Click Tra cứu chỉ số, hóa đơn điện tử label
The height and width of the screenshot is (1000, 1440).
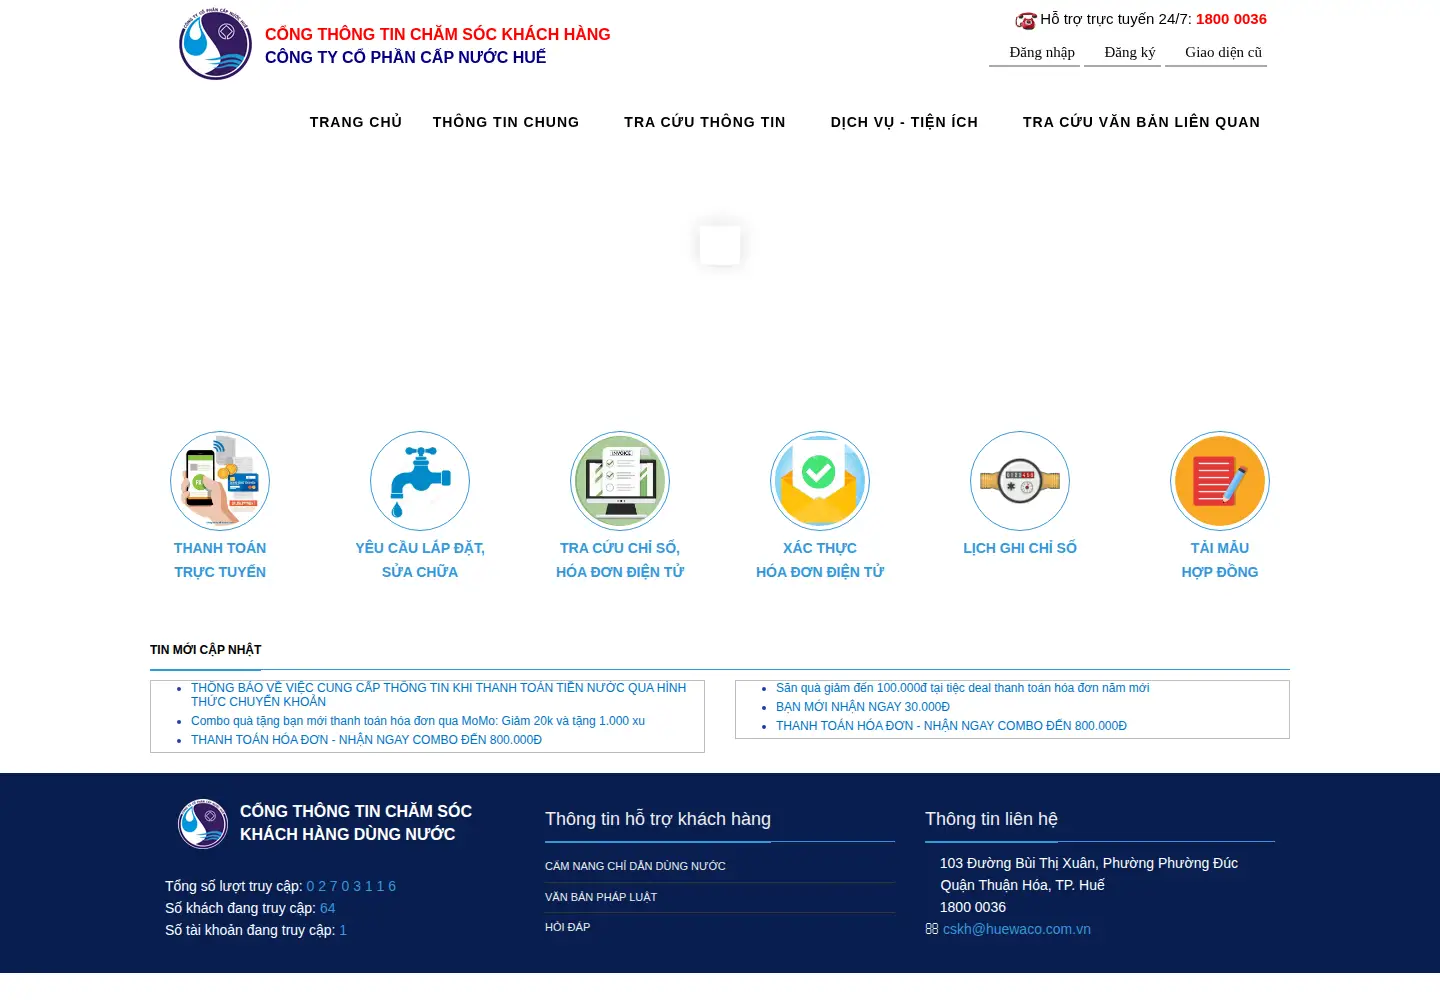click(x=620, y=560)
